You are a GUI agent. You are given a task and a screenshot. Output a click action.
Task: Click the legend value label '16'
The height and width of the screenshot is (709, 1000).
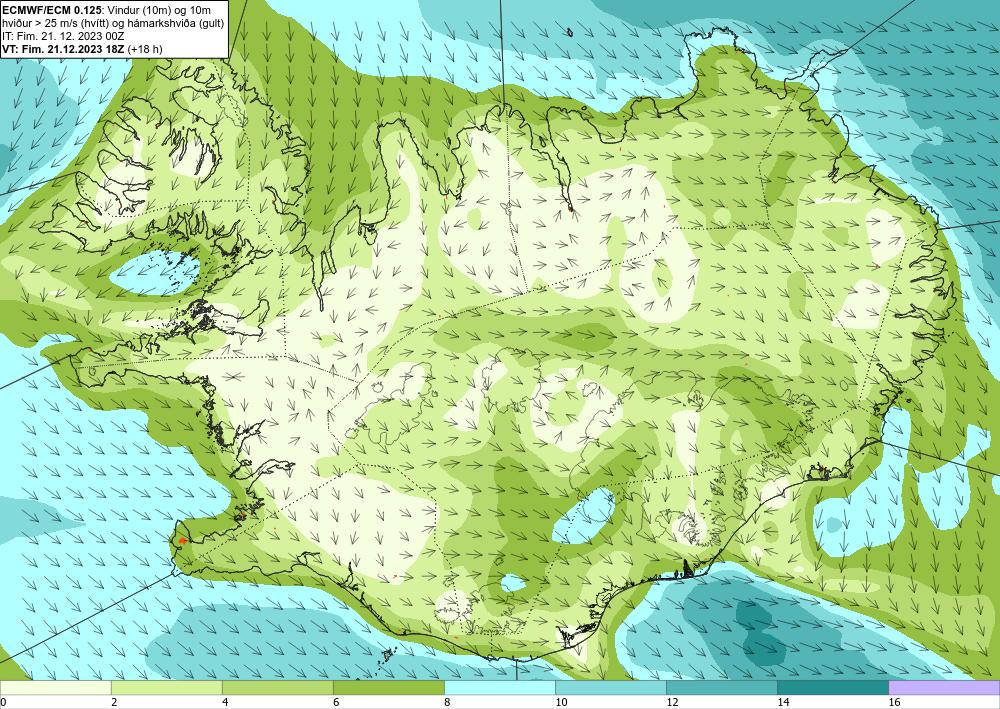pos(894,703)
